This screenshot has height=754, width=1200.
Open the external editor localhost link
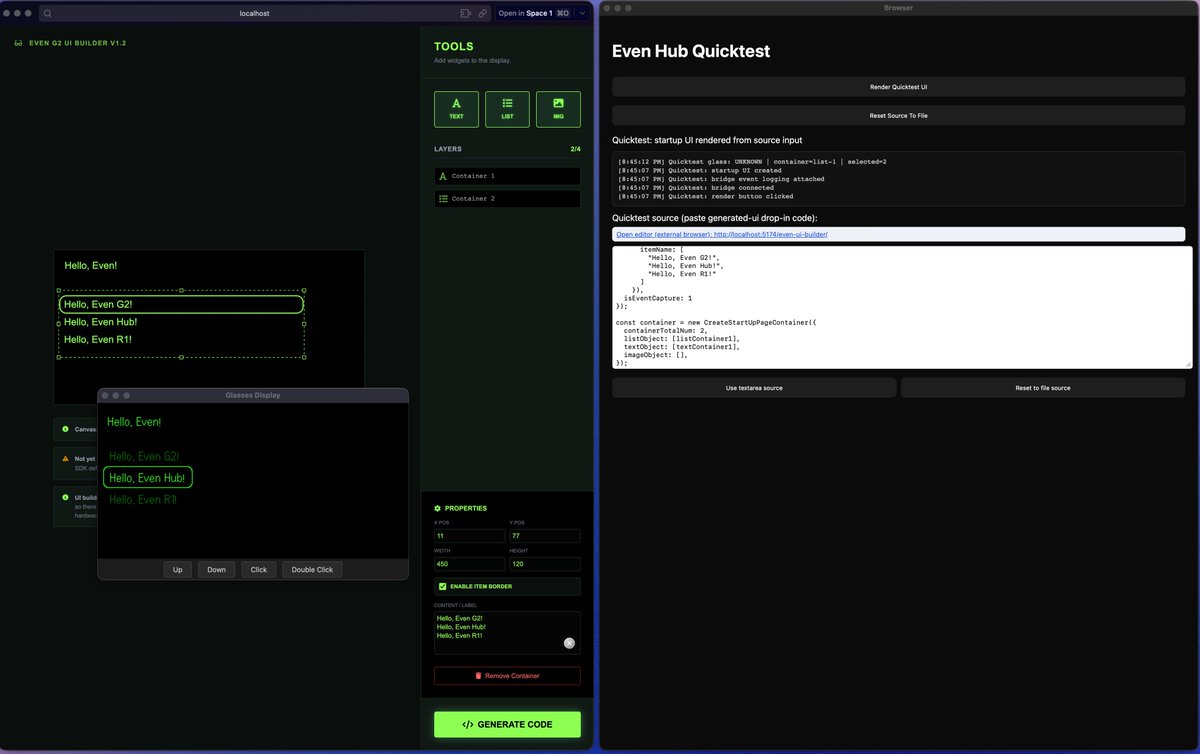pos(722,234)
